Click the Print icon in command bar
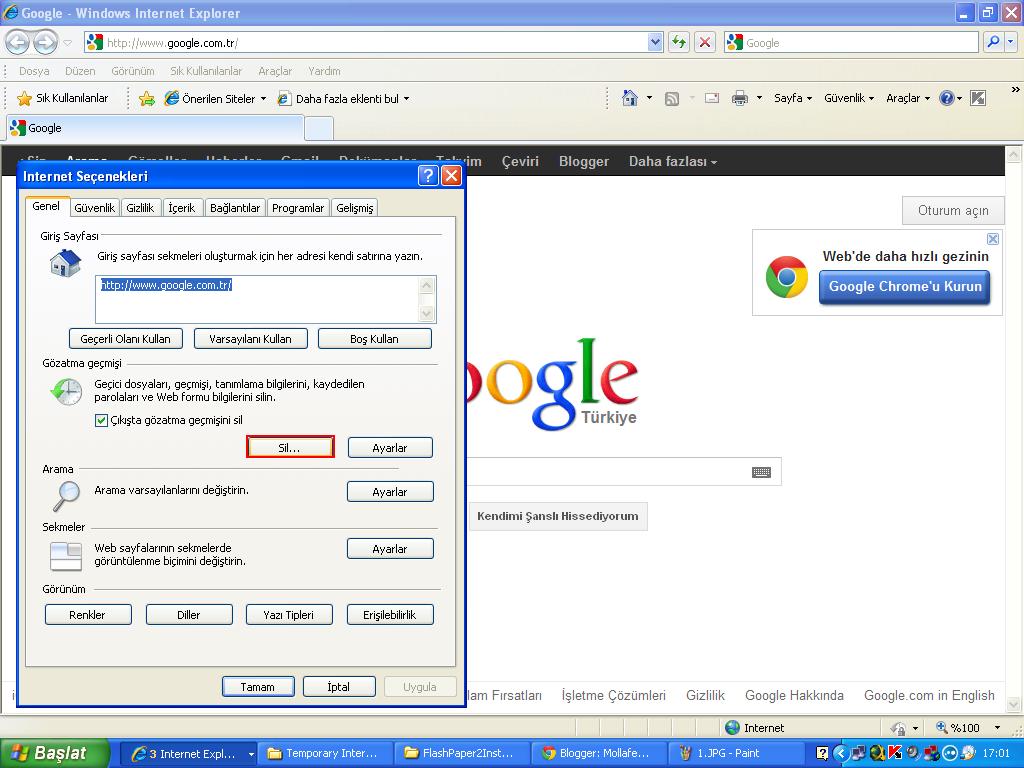 (740, 98)
